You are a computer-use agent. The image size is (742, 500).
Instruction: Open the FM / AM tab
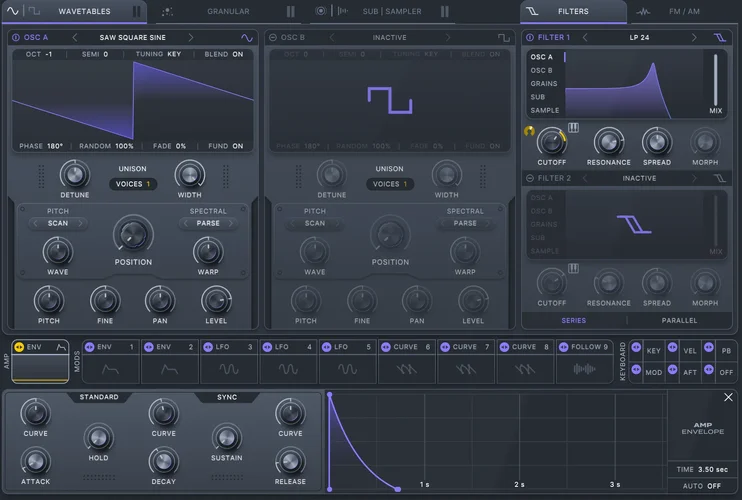685,12
